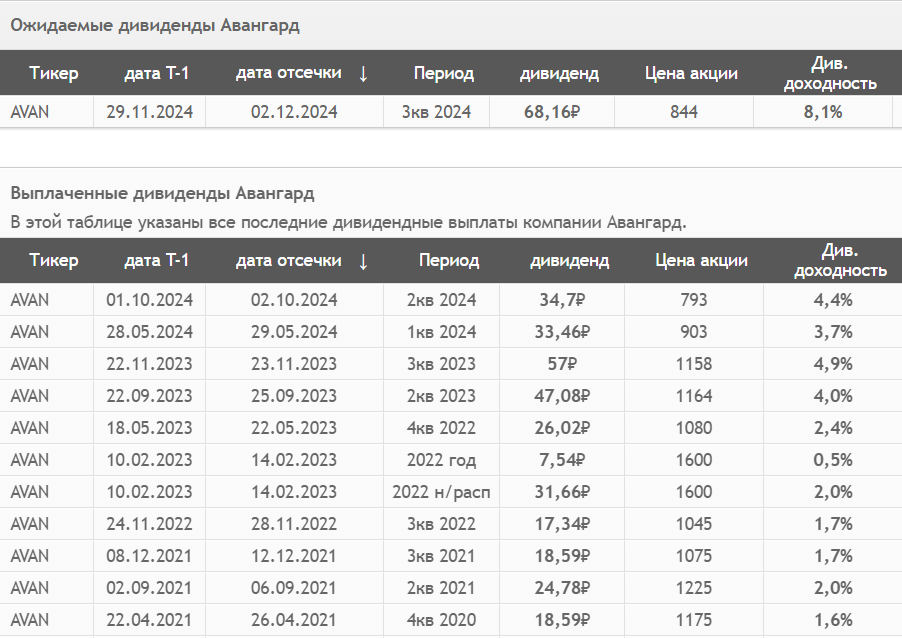Click T-1 date 18.05.2023

[x=150, y=428]
